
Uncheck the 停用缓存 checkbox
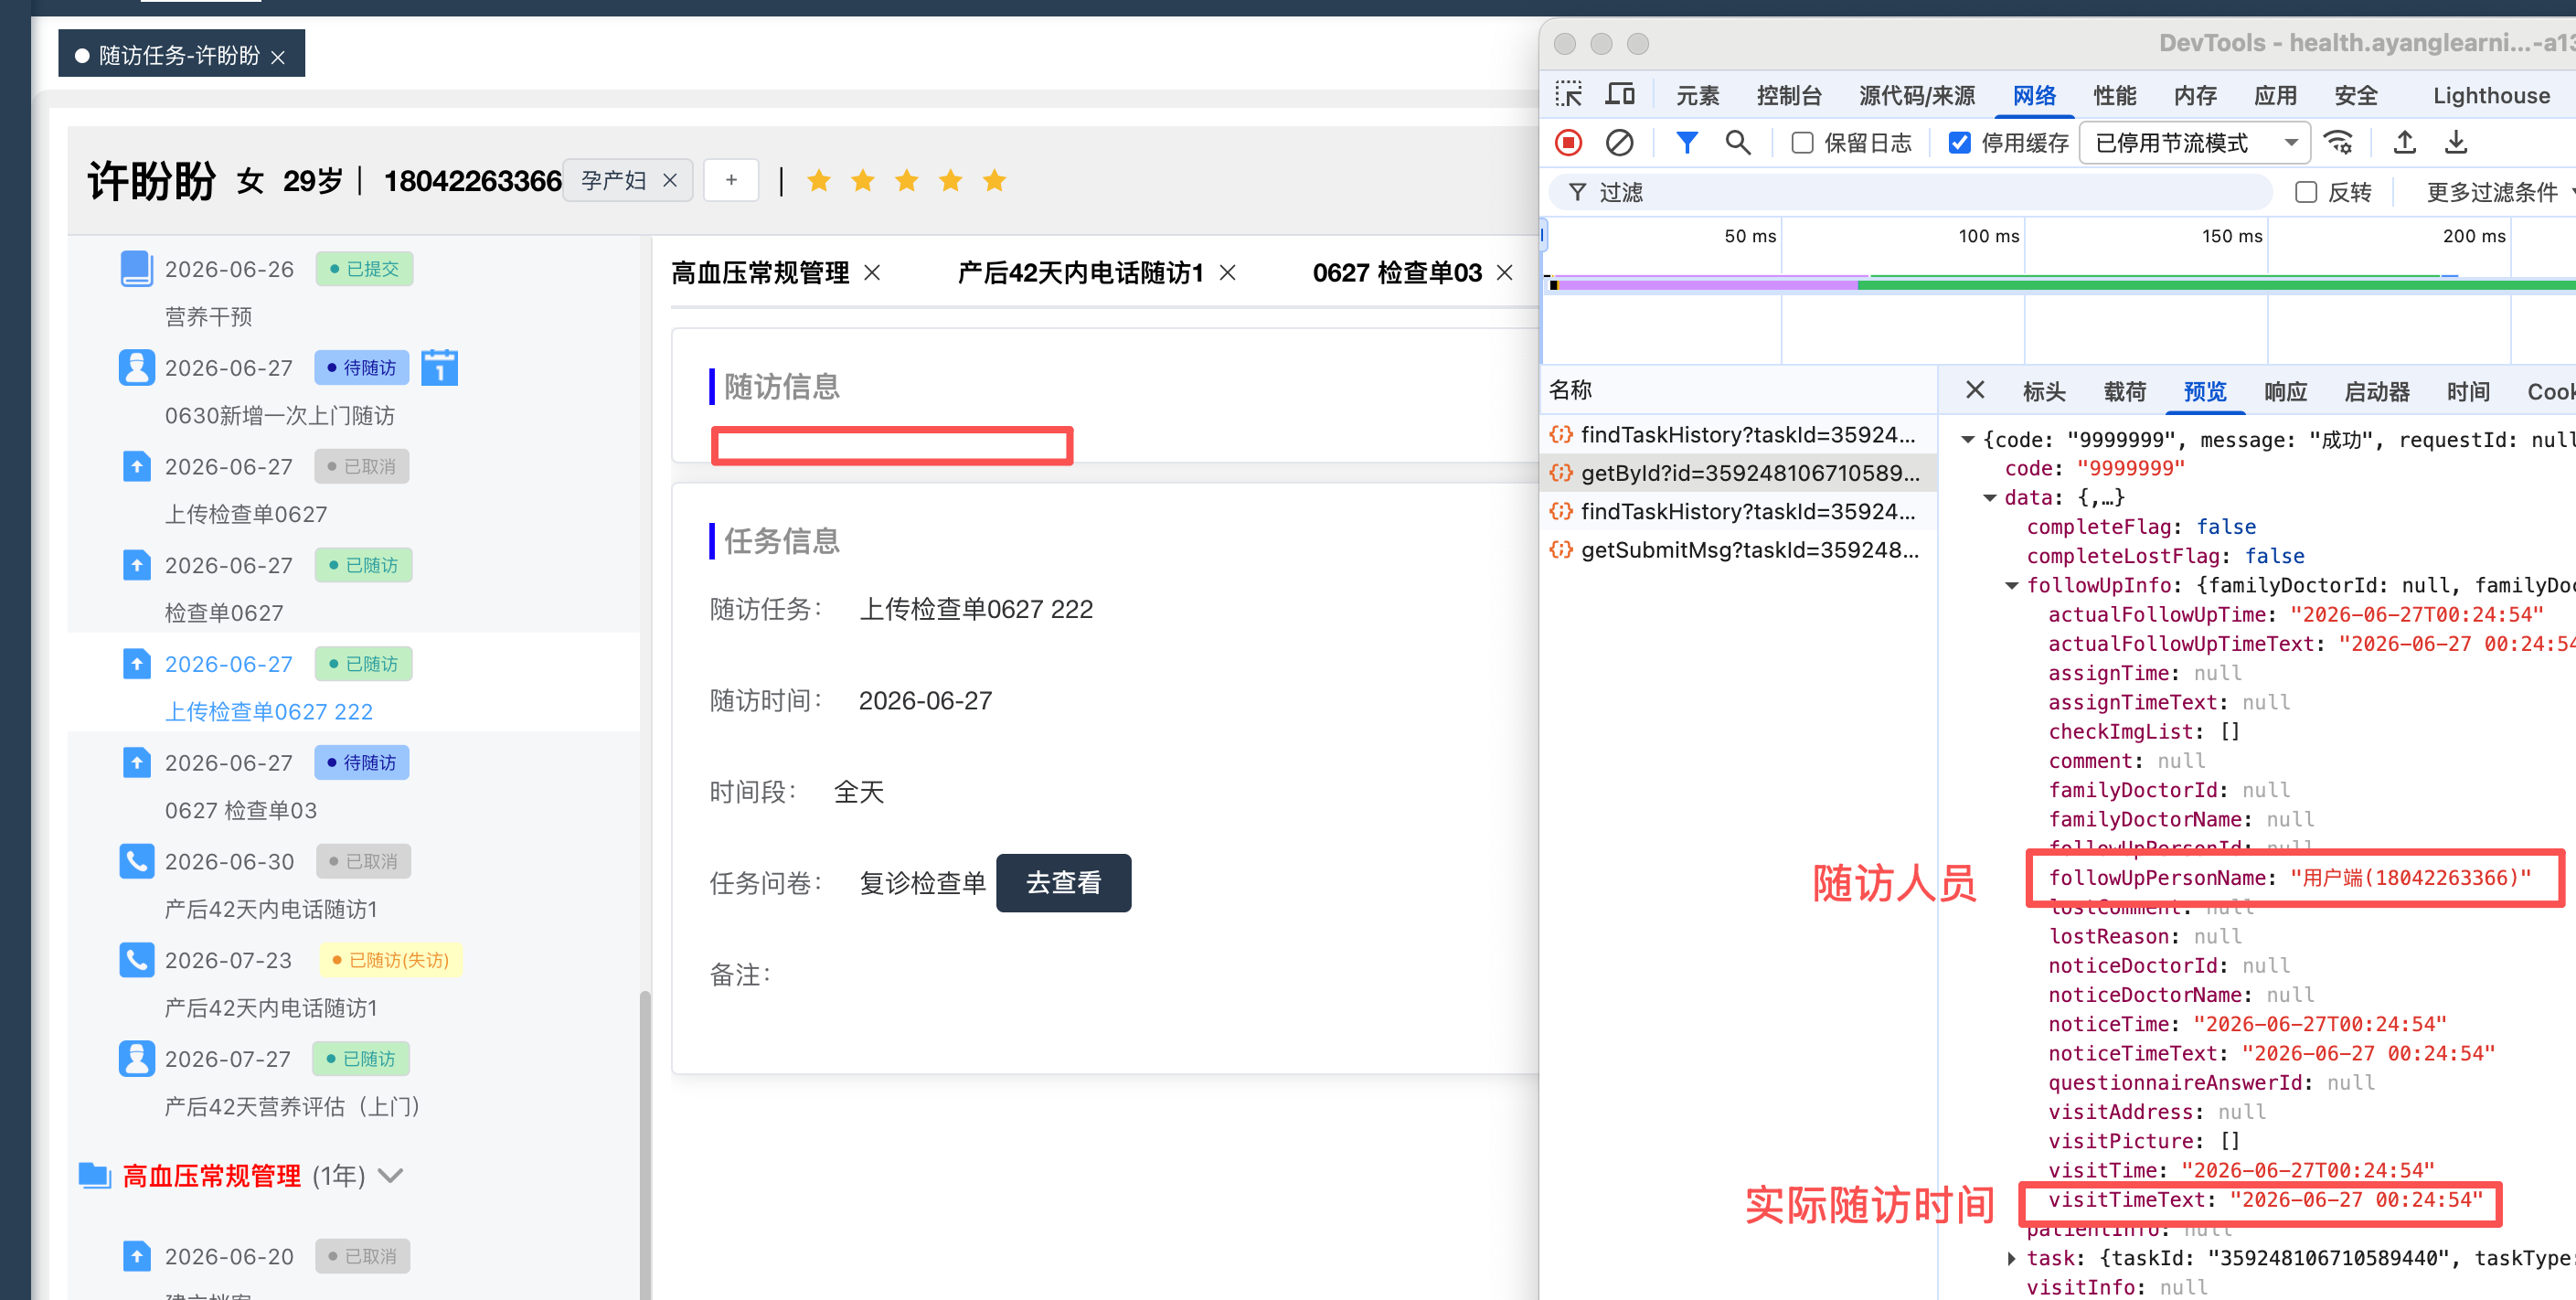(x=1960, y=143)
